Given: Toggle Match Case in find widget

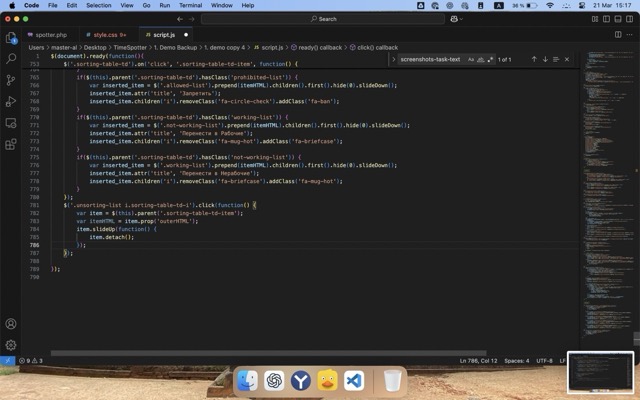Looking at the screenshot, I should pos(471,59).
